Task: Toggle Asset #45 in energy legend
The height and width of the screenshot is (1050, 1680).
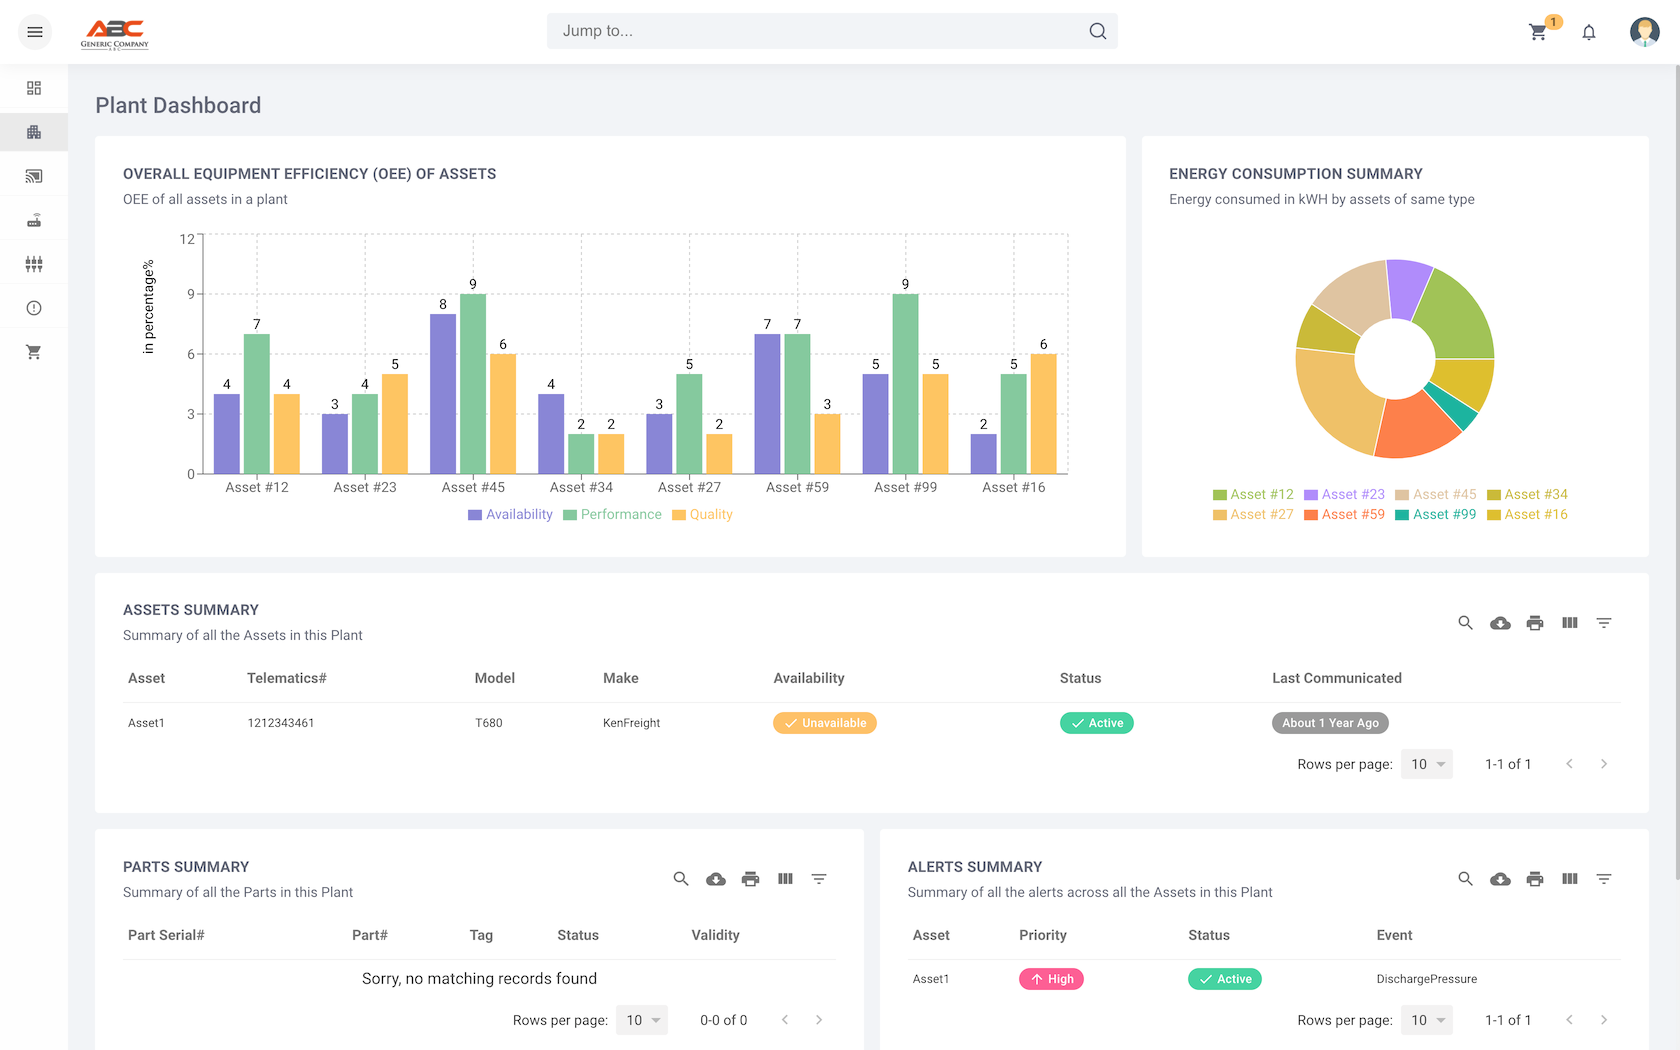Action: (x=1436, y=494)
